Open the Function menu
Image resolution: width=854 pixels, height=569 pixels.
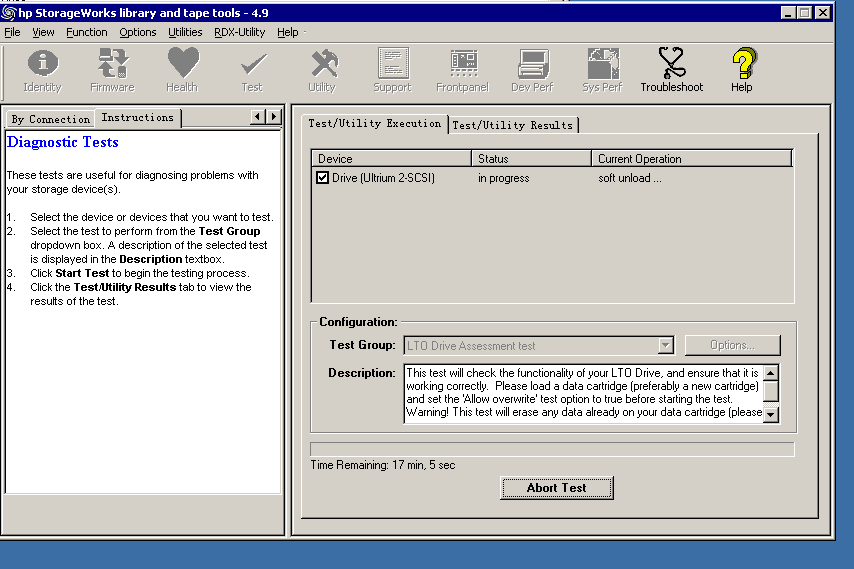point(87,32)
